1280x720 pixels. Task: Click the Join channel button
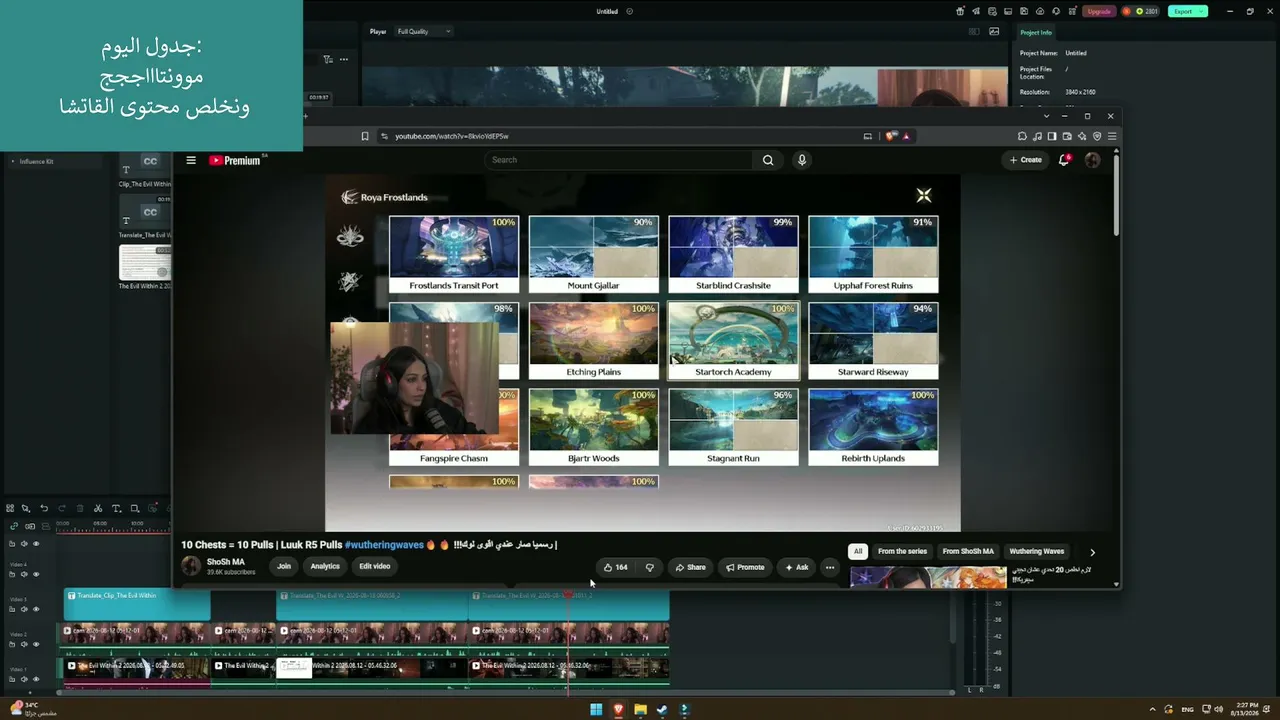284,566
